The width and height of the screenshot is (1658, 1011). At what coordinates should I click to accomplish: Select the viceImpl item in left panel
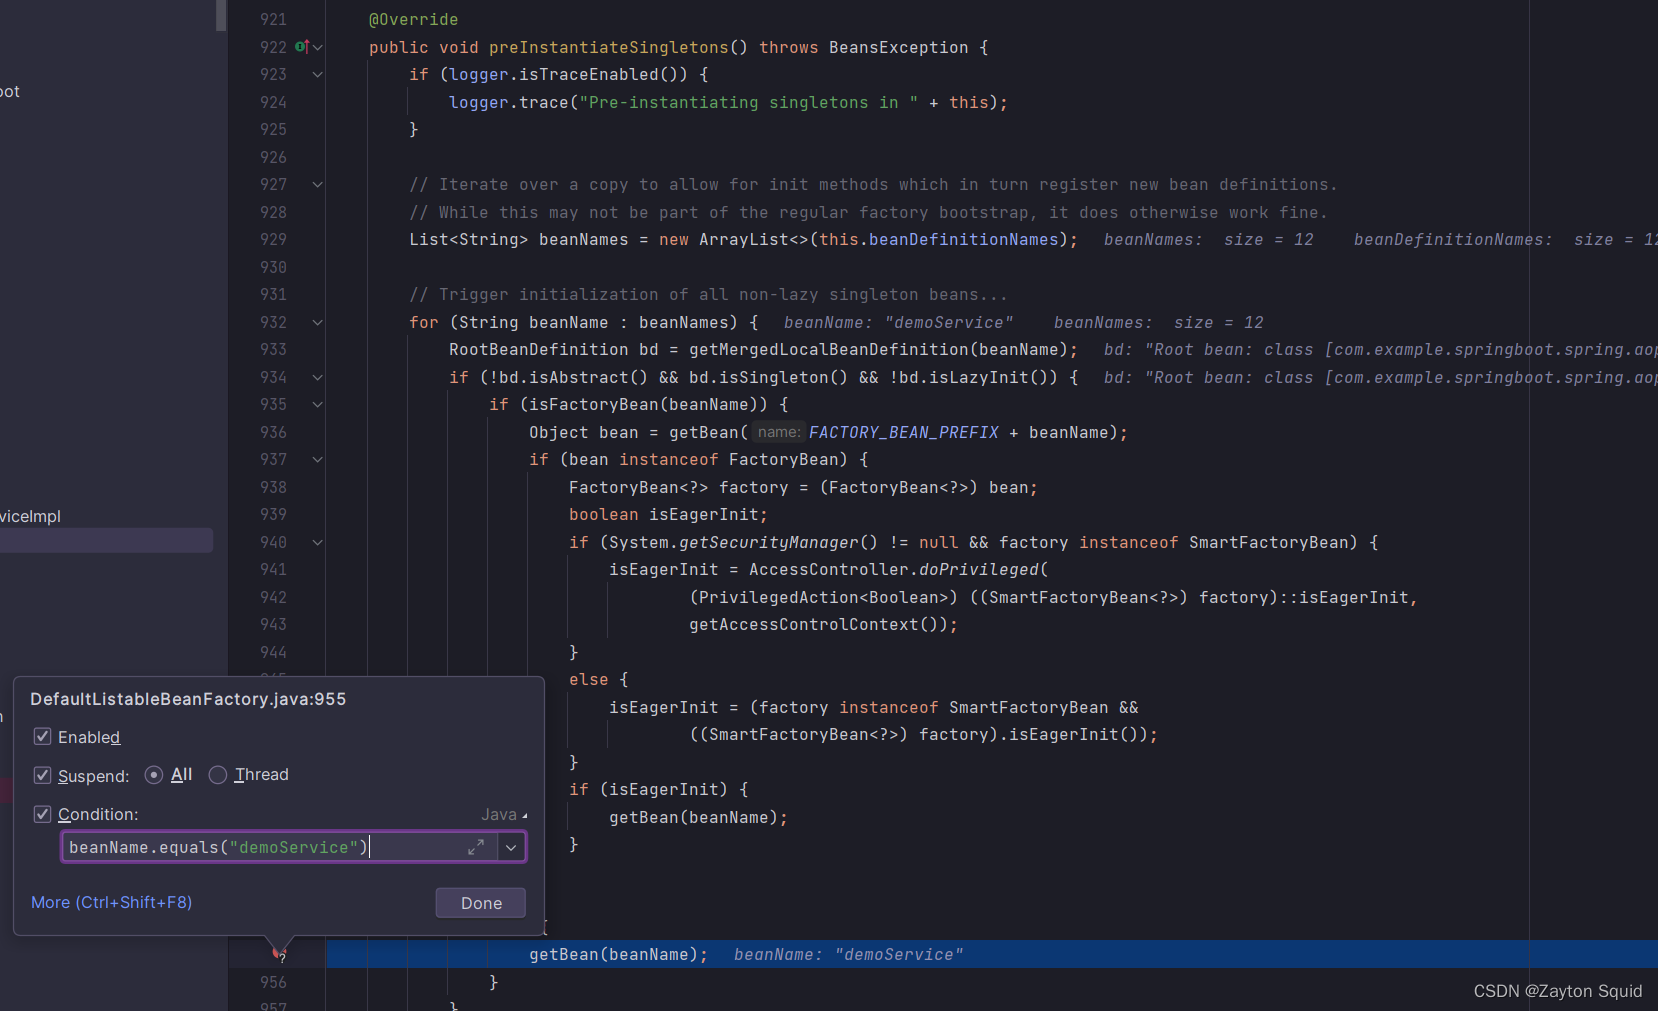click(30, 516)
